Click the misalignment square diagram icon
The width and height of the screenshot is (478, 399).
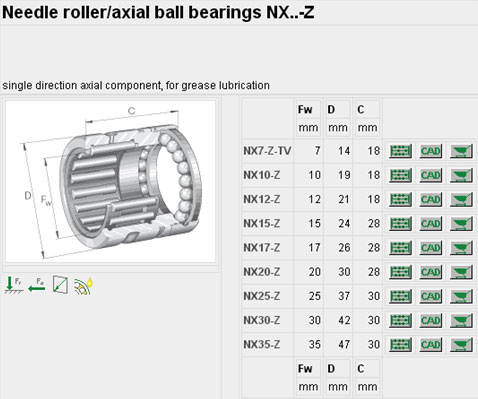click(60, 285)
